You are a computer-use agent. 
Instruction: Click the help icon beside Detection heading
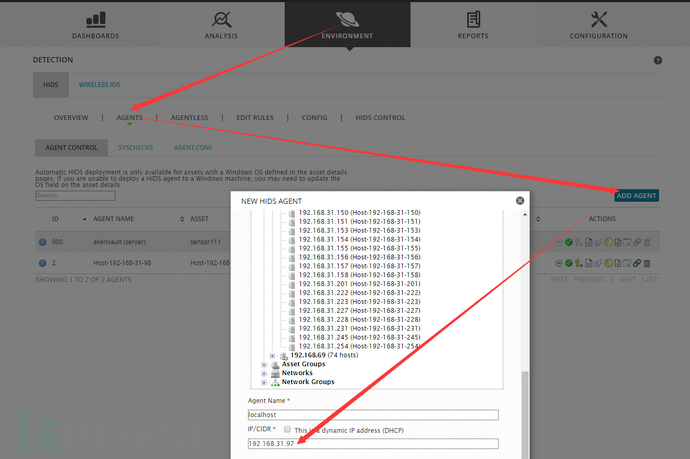tap(658, 60)
